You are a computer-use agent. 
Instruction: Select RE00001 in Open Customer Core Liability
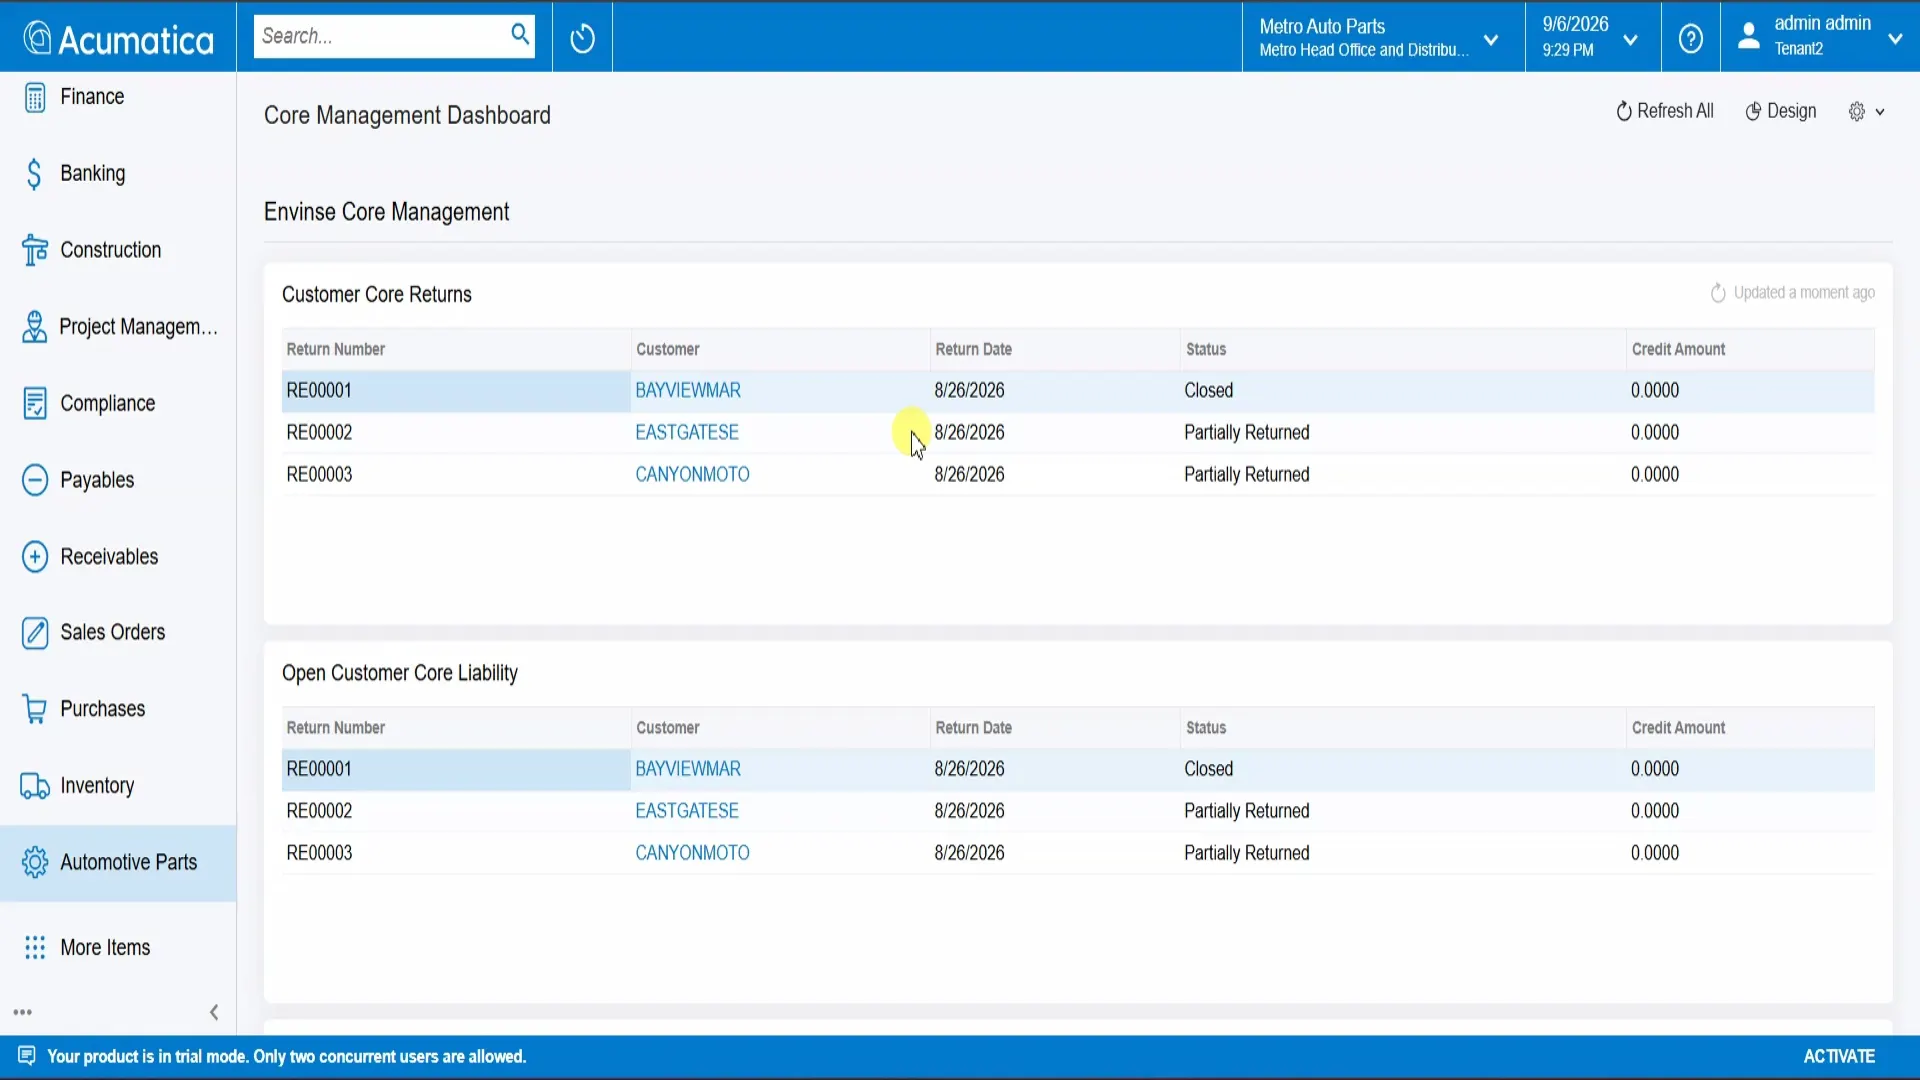click(x=1078, y=769)
